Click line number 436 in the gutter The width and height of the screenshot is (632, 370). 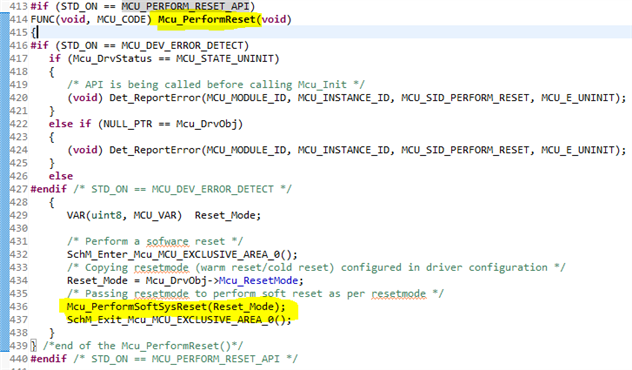pos(19,307)
